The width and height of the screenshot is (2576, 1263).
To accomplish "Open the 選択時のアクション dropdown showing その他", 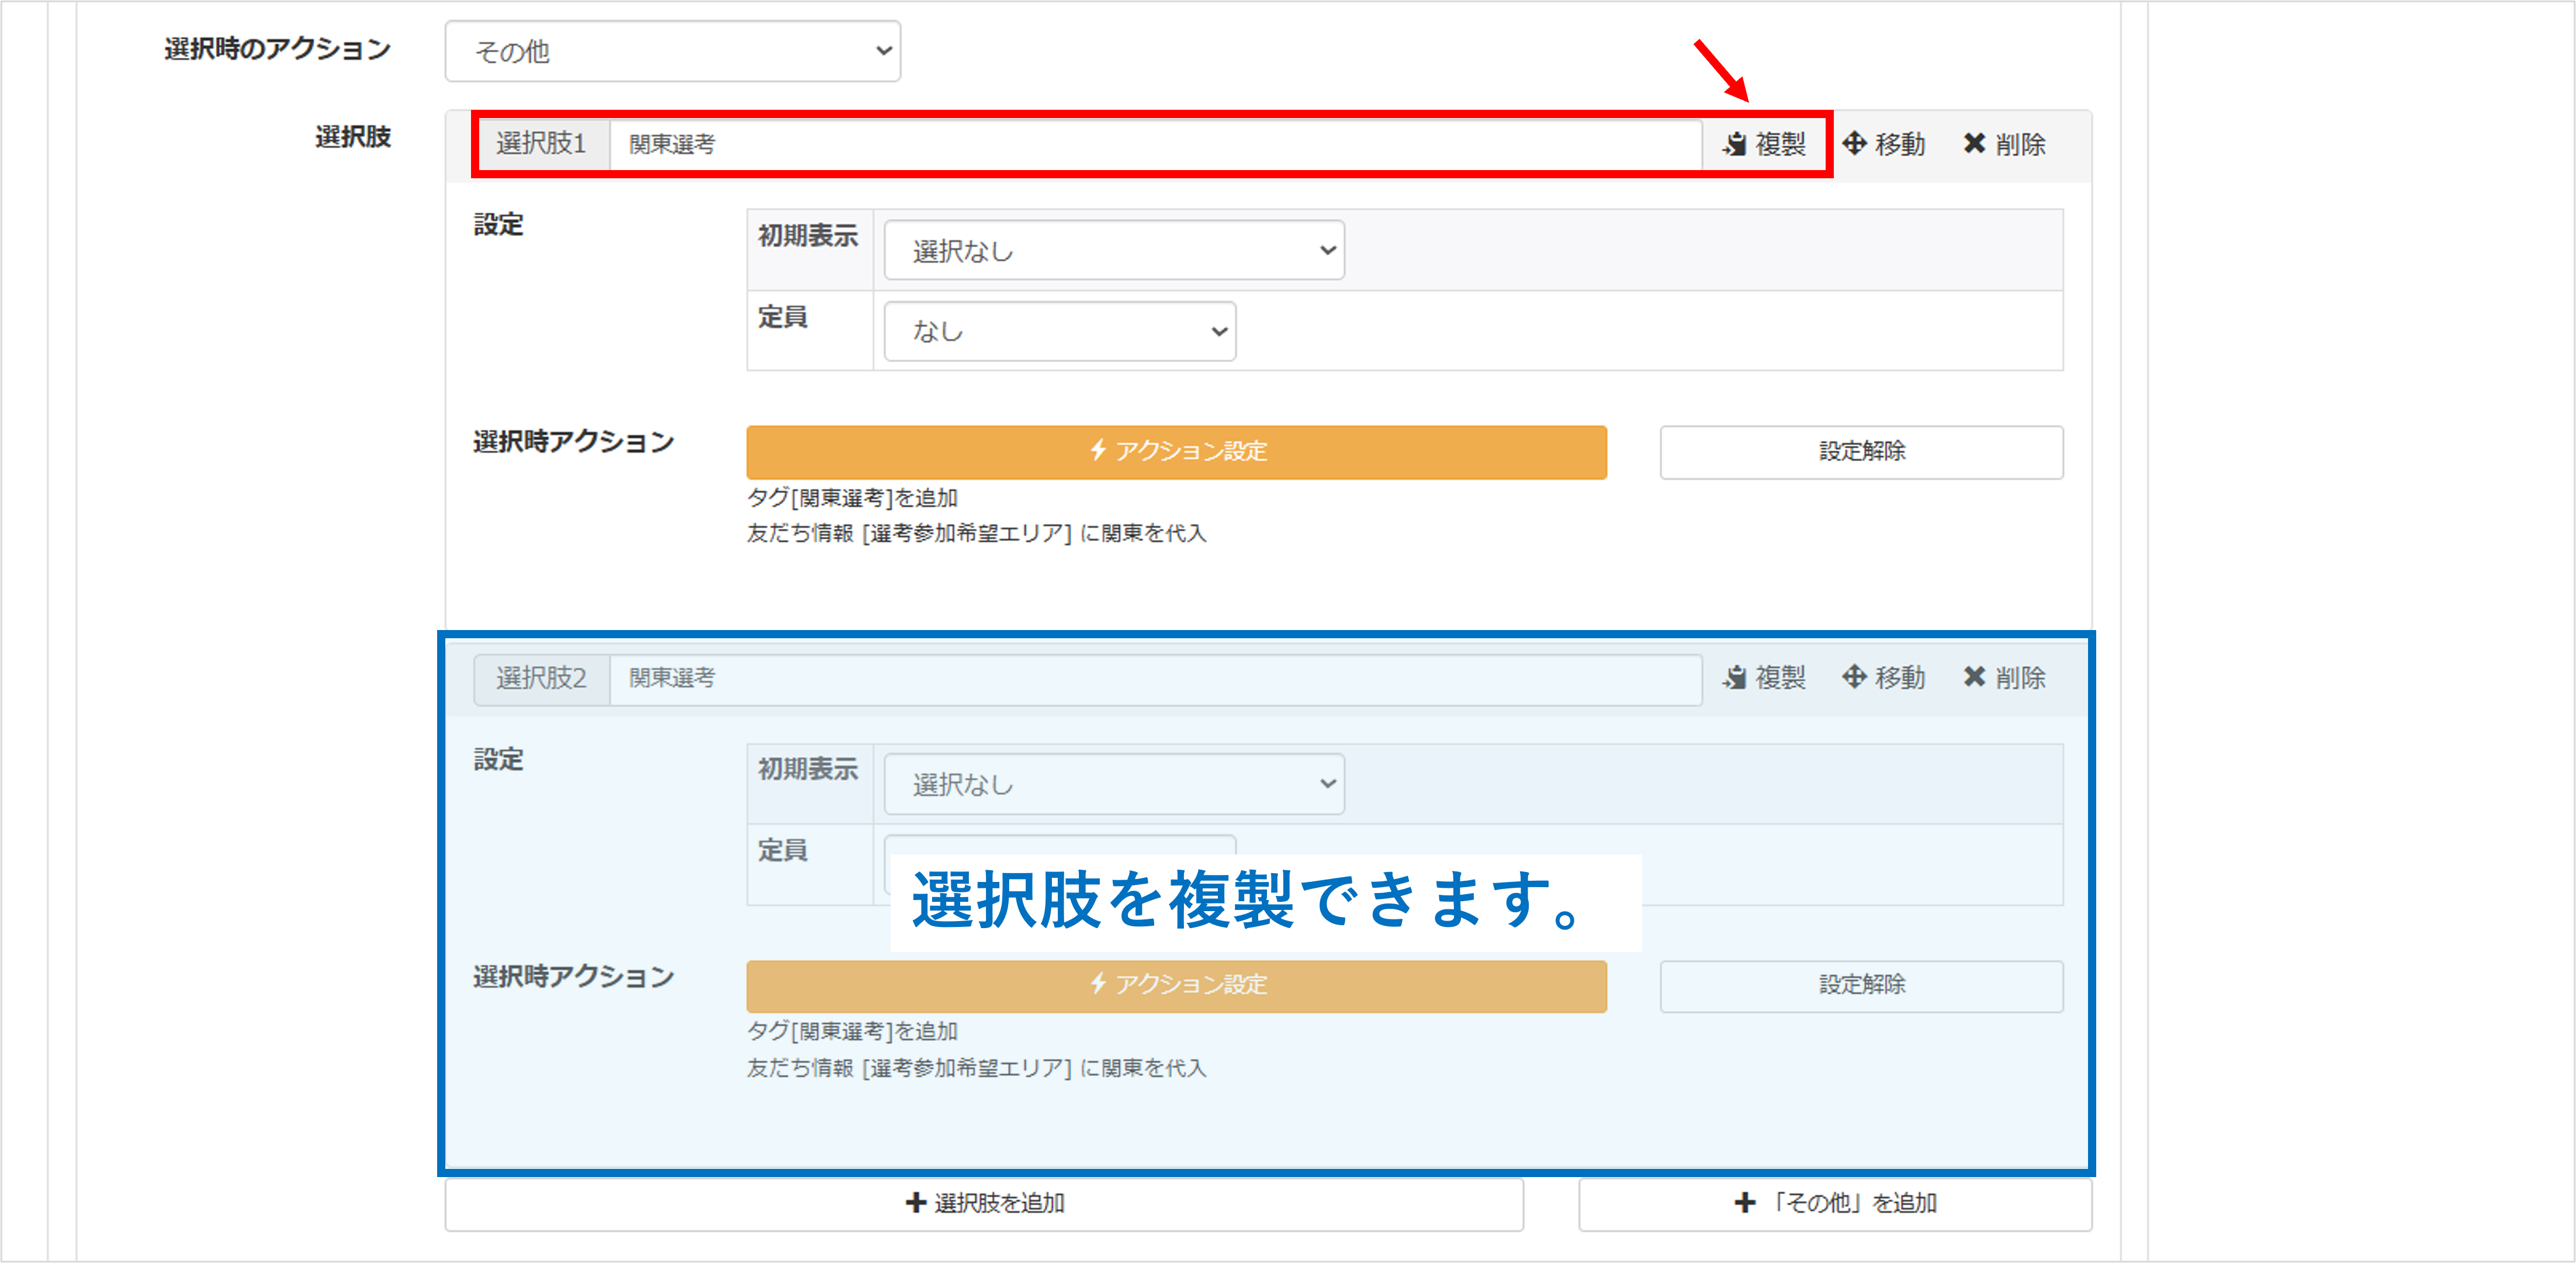I will pos(672,51).
